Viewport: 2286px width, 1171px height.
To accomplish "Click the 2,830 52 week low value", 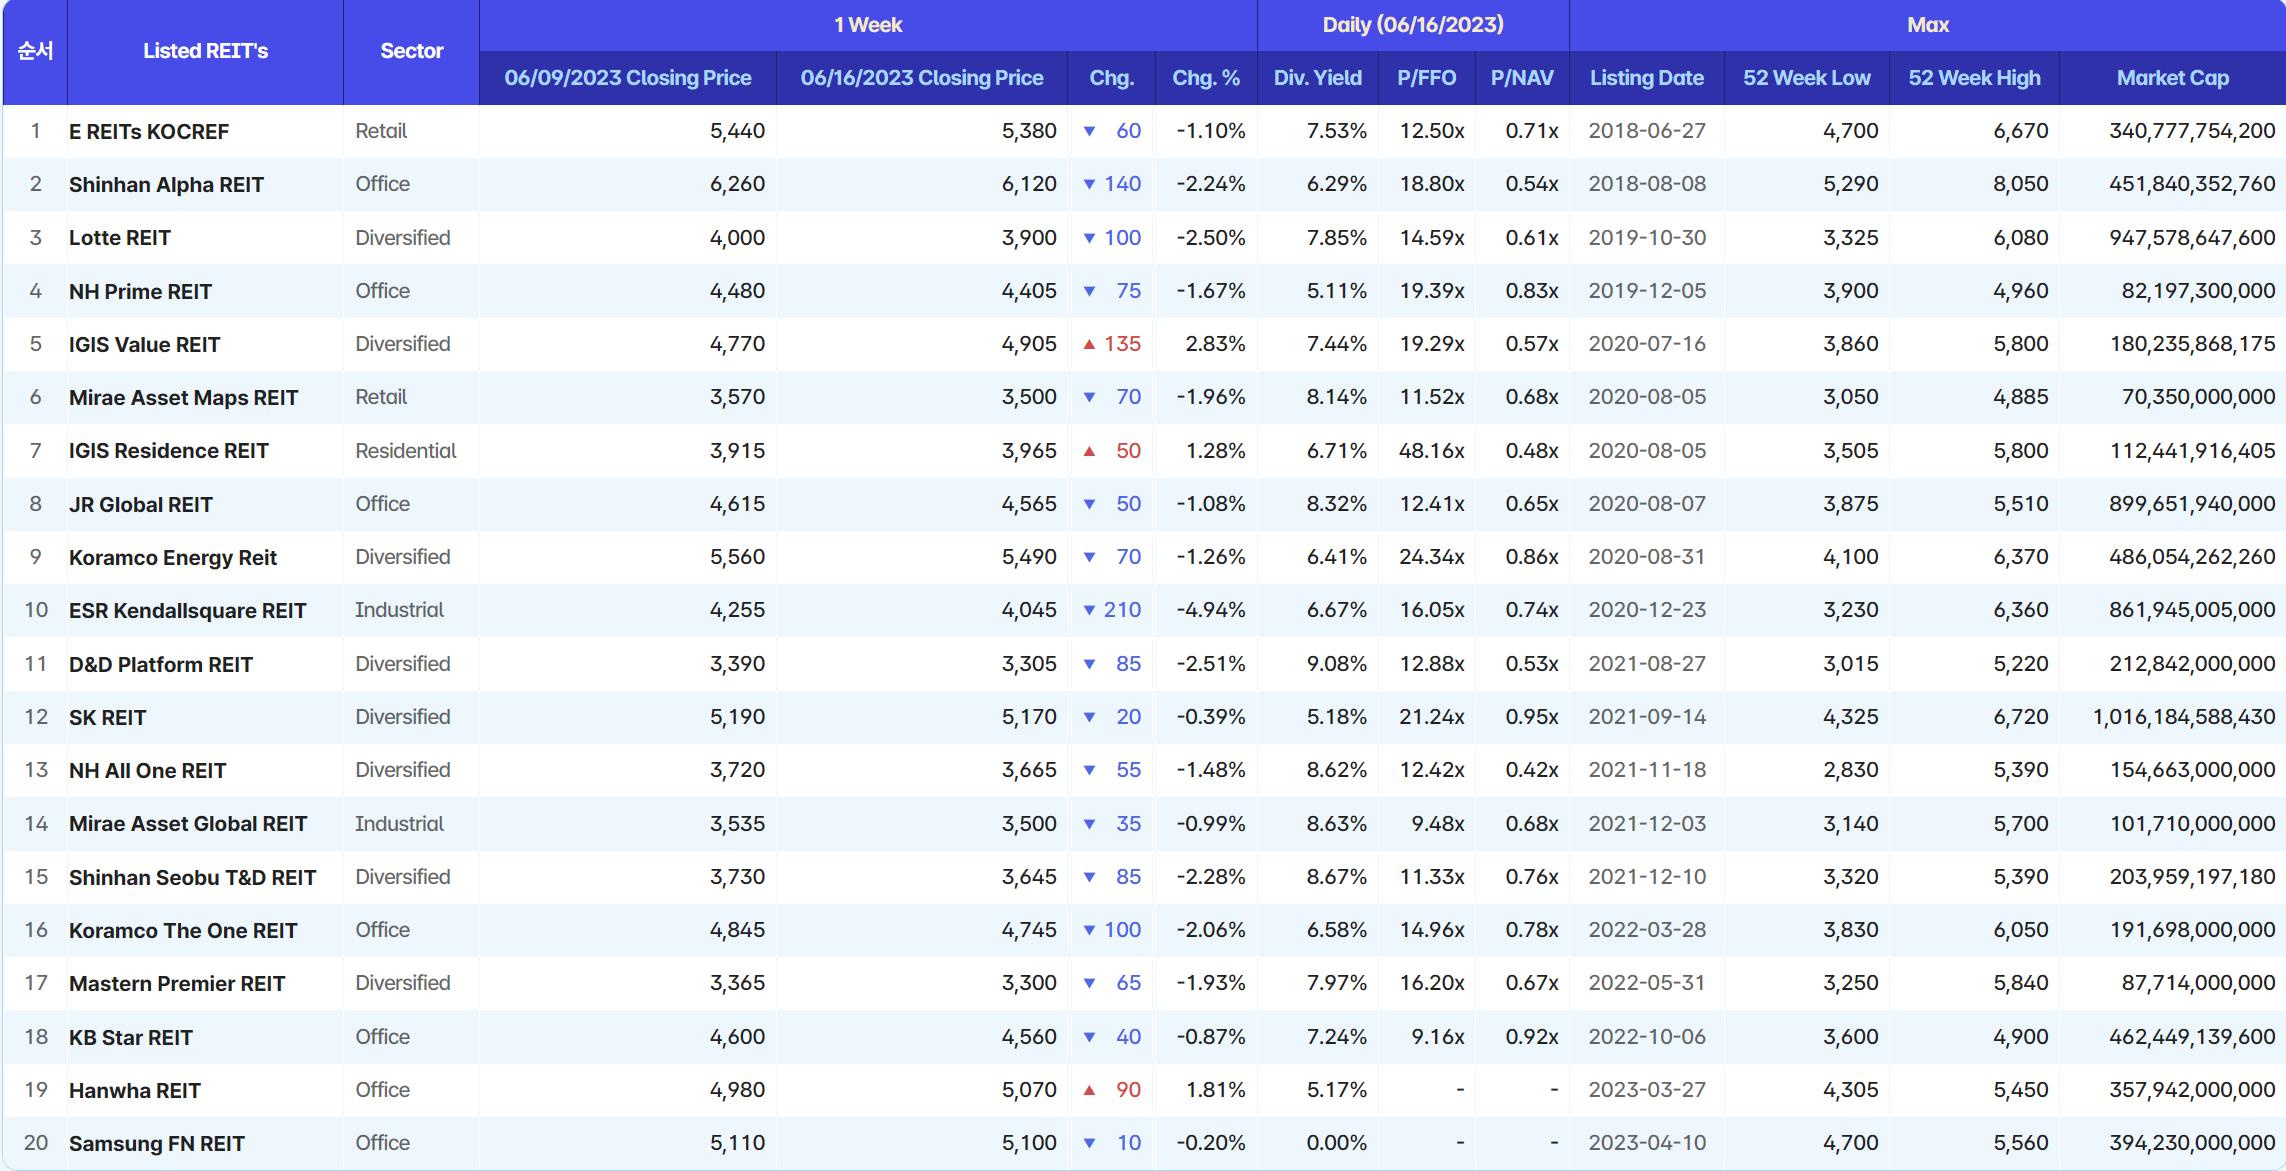I will [x=1851, y=770].
